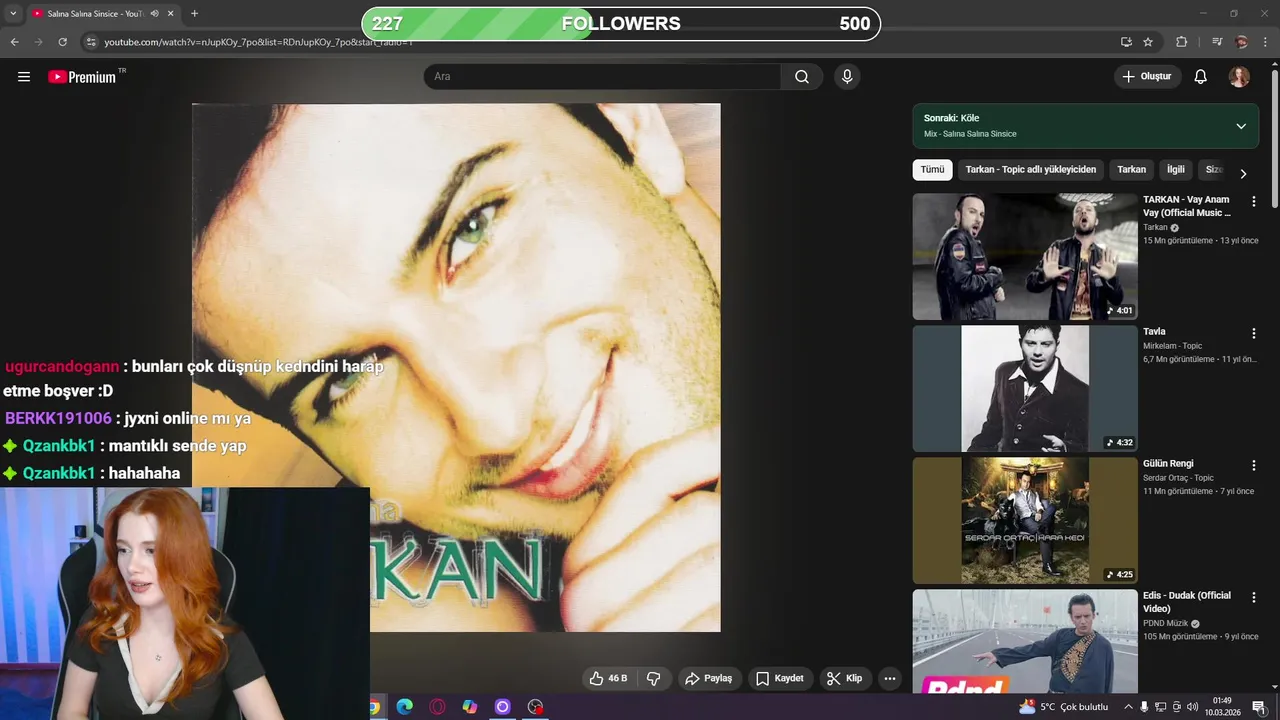
Task: Click the BERKK191006 chat username
Action: 58,419
